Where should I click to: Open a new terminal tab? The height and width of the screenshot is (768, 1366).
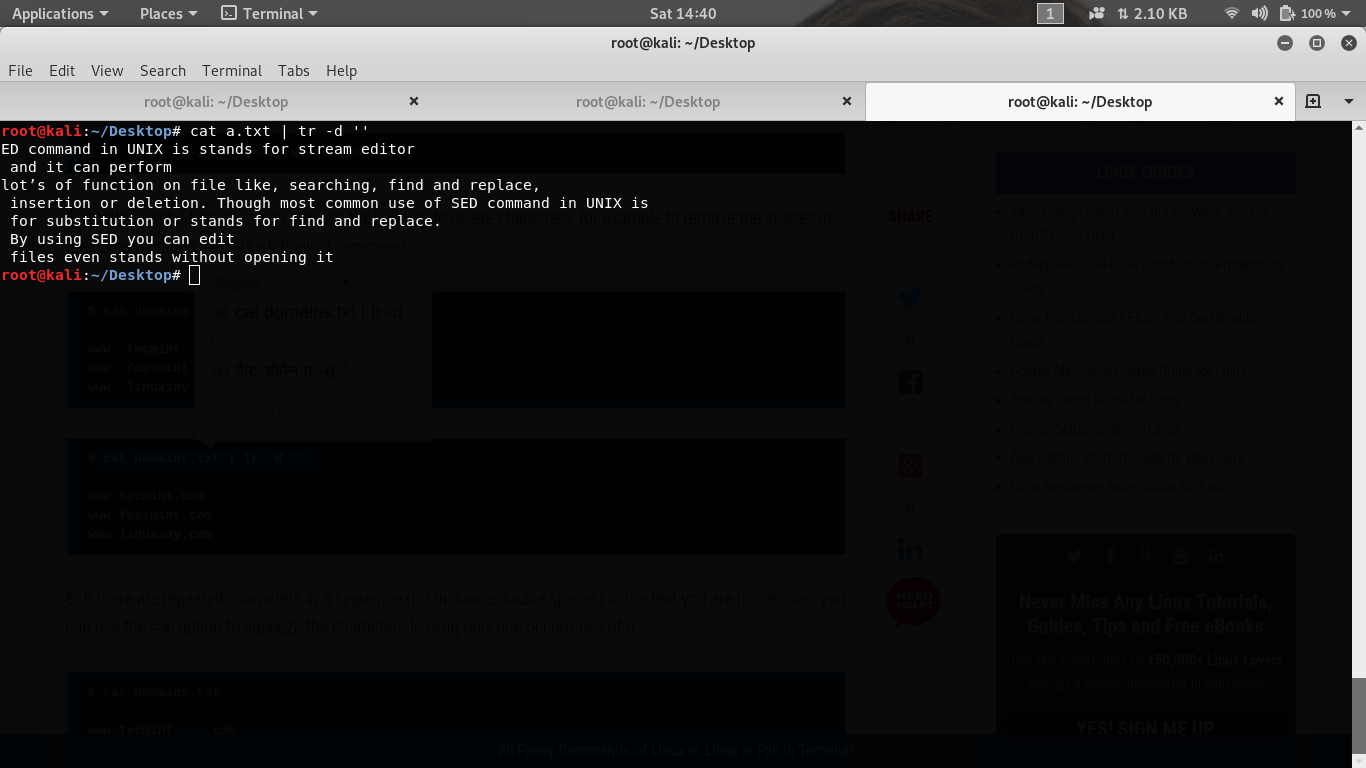(1314, 101)
